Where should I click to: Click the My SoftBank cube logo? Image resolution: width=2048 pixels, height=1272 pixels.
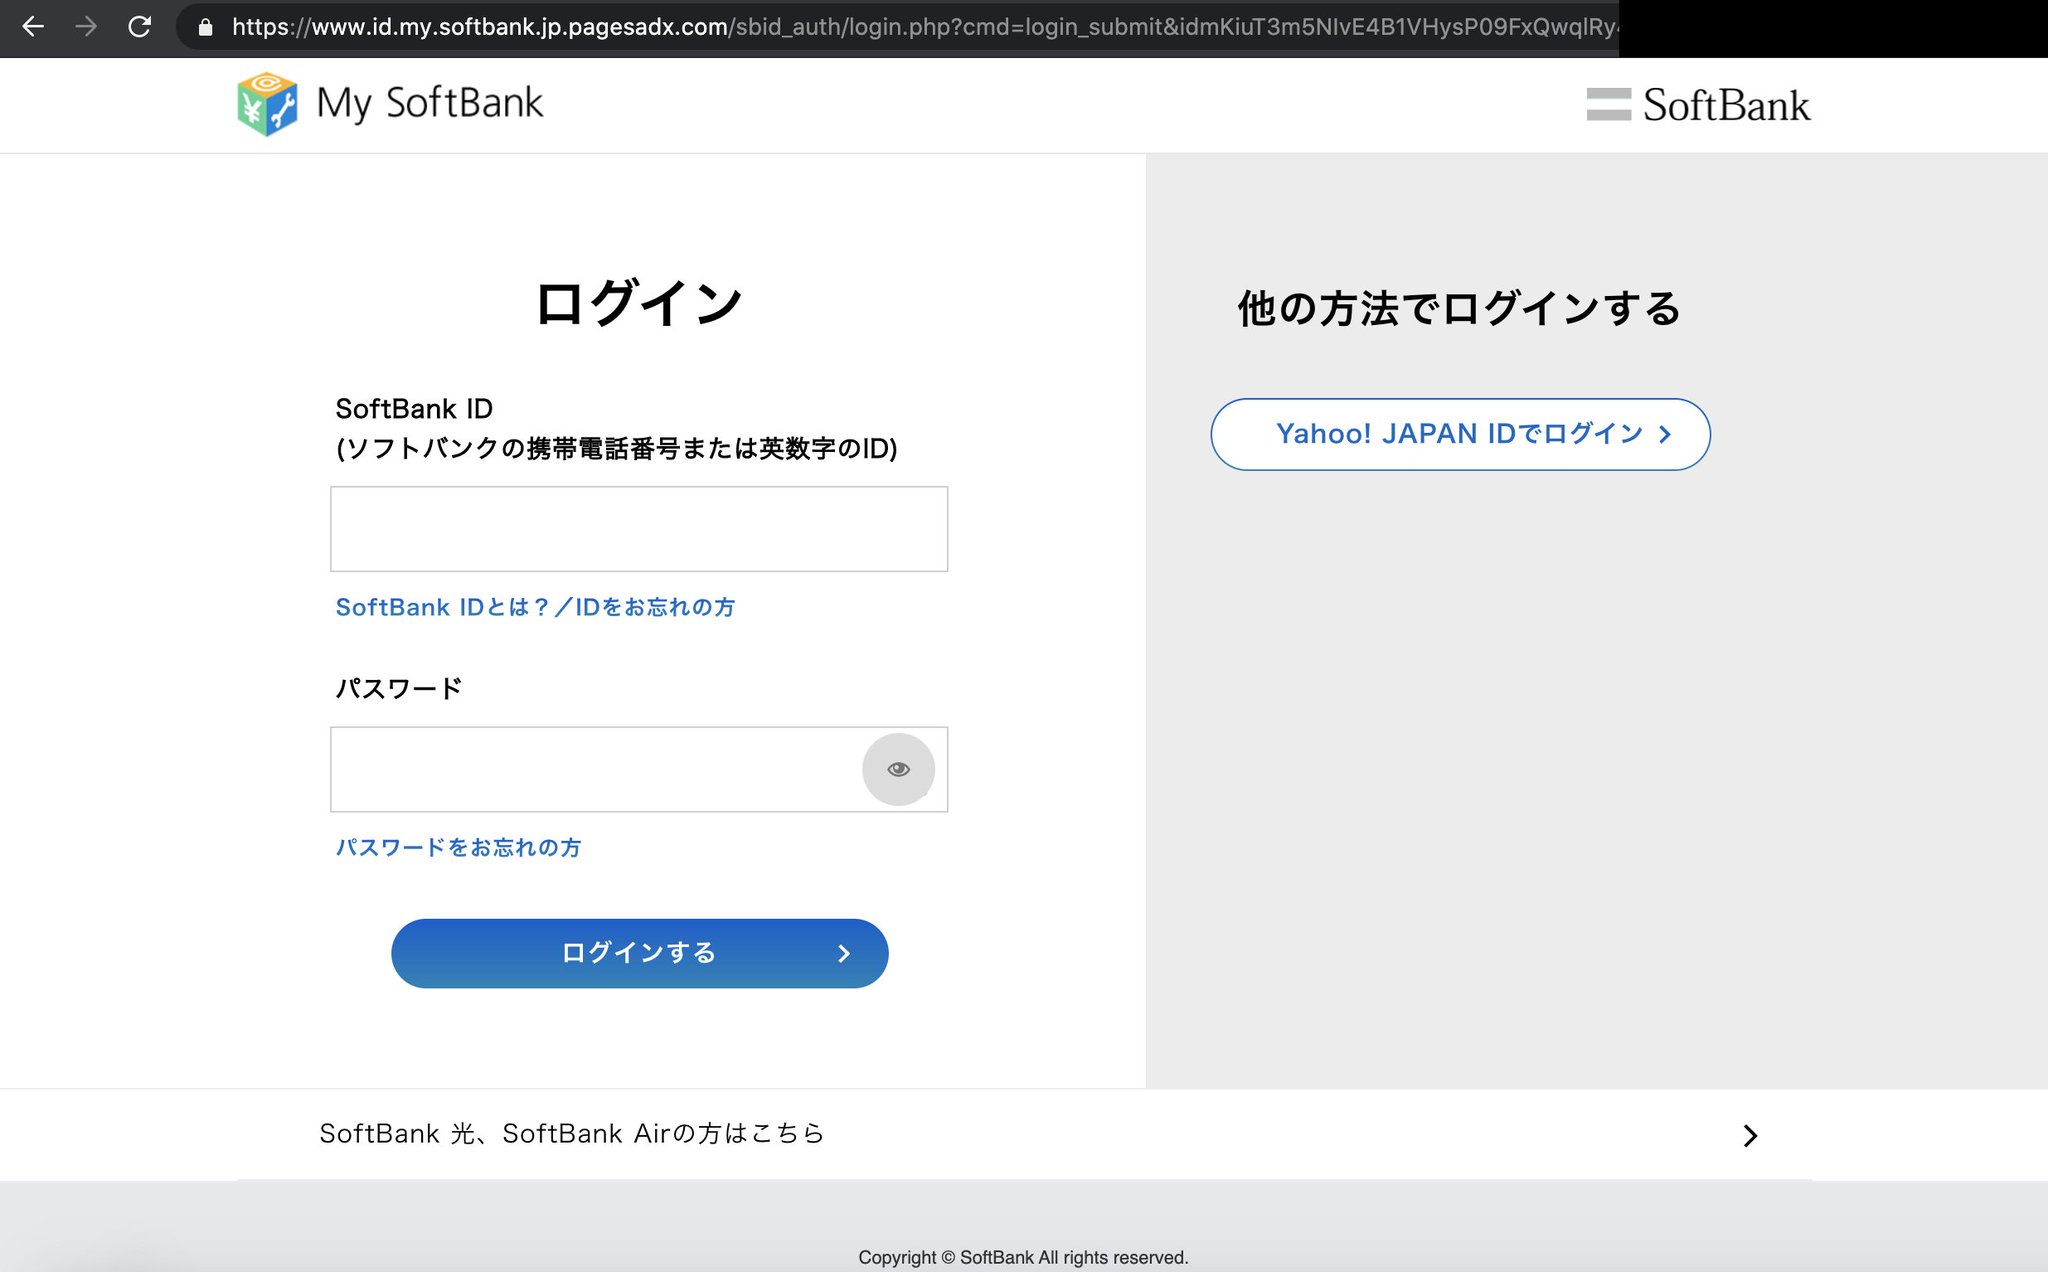267,104
